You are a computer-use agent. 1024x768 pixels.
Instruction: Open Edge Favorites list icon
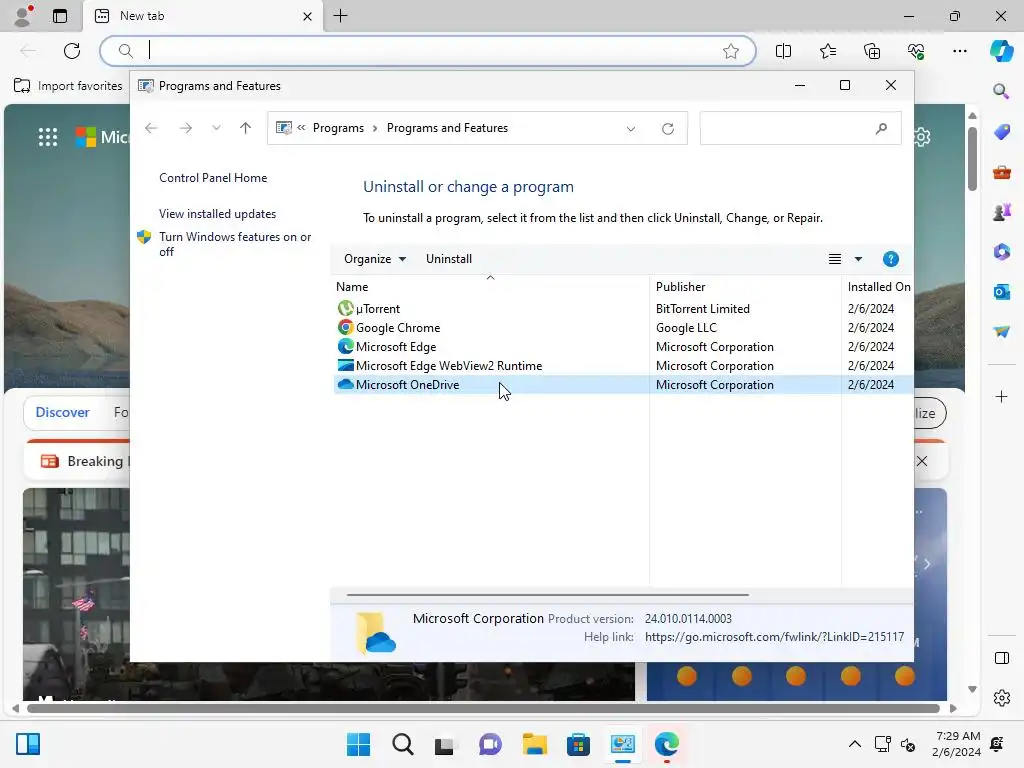[827, 51]
